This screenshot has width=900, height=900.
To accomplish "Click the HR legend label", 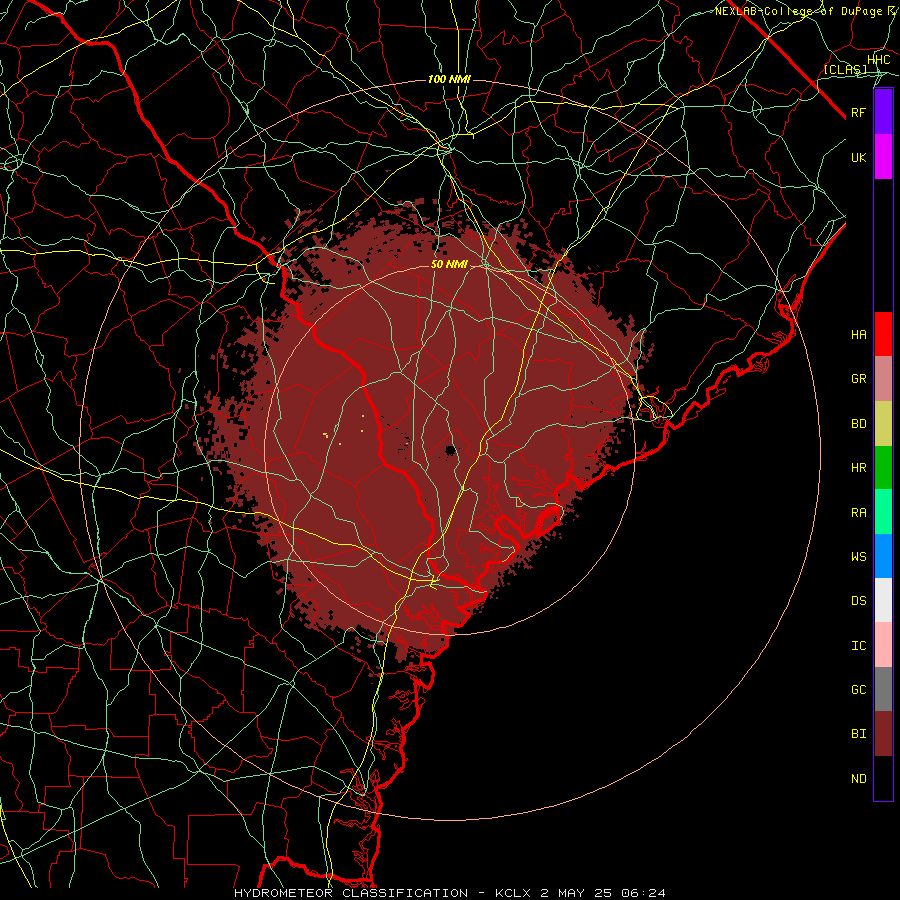I will (858, 468).
